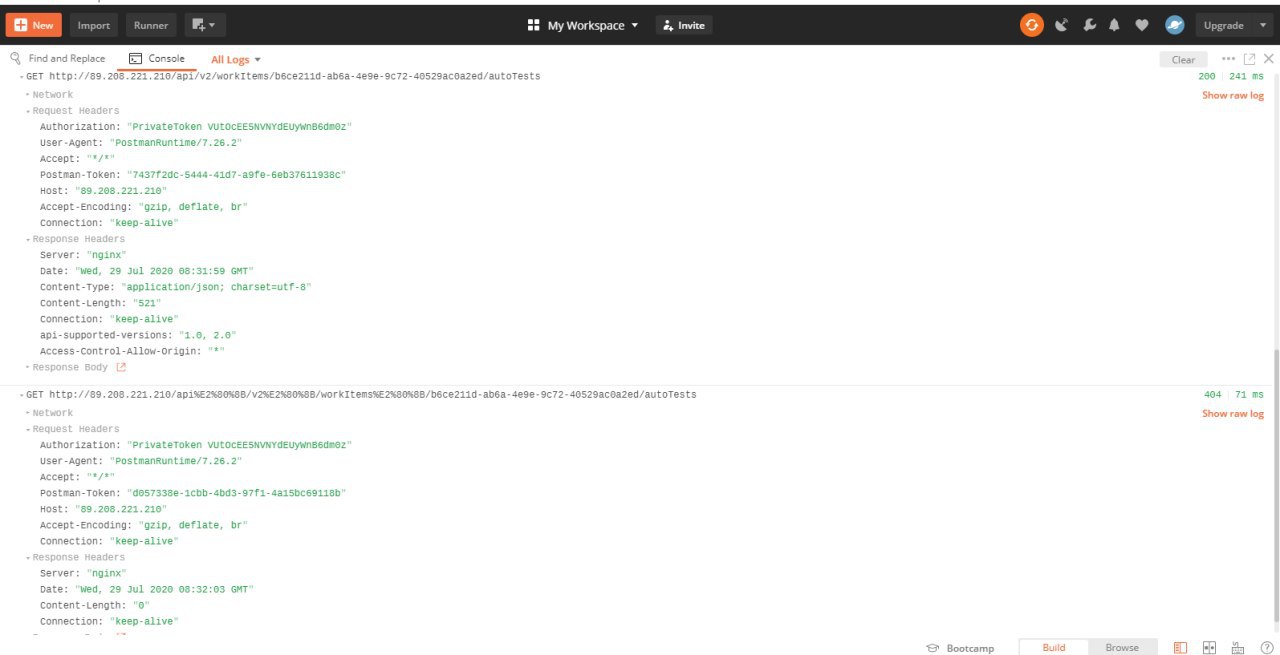Click the Find and Replace magnifier icon
This screenshot has width=1280, height=655.
(x=15, y=59)
